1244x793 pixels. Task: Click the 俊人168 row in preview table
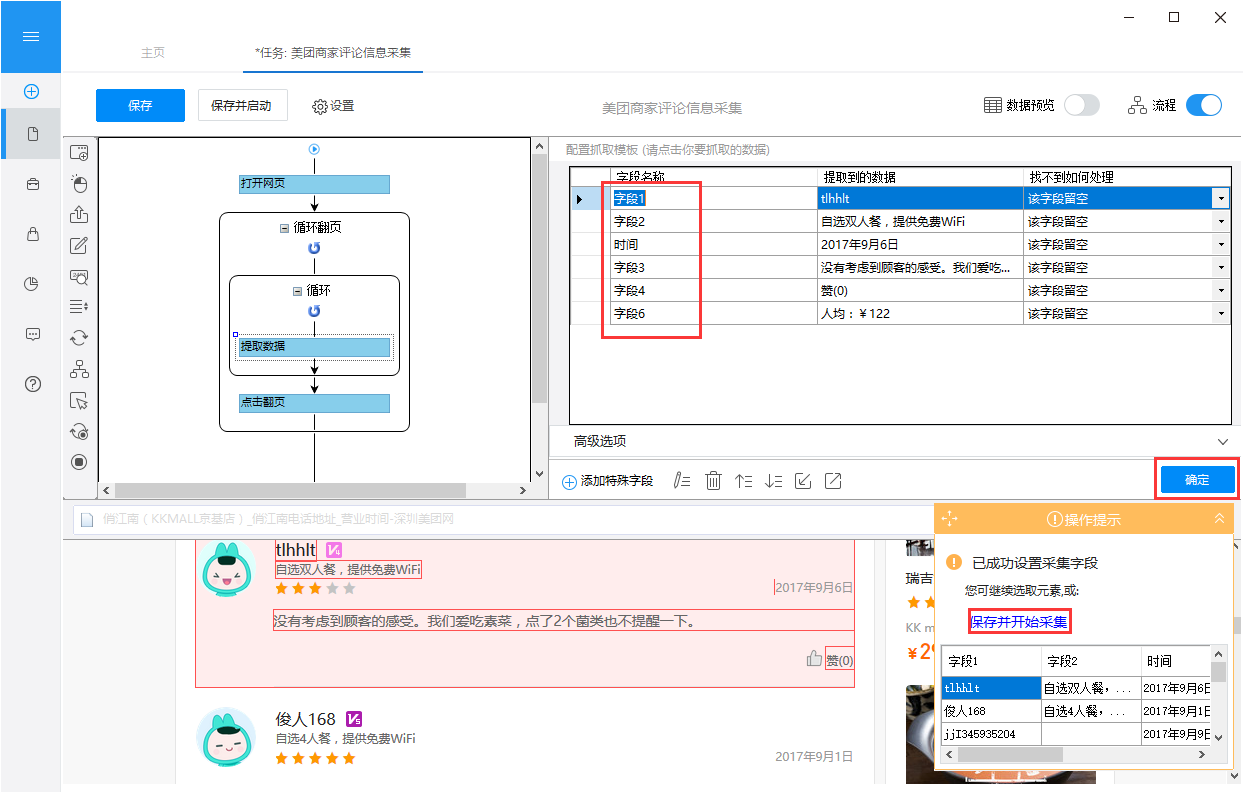1076,711
